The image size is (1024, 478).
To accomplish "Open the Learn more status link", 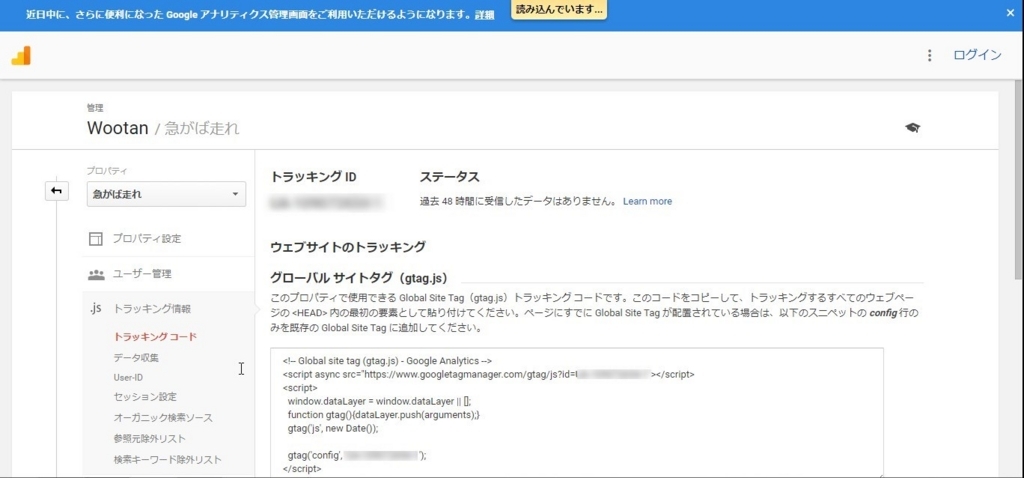I will (x=647, y=201).
